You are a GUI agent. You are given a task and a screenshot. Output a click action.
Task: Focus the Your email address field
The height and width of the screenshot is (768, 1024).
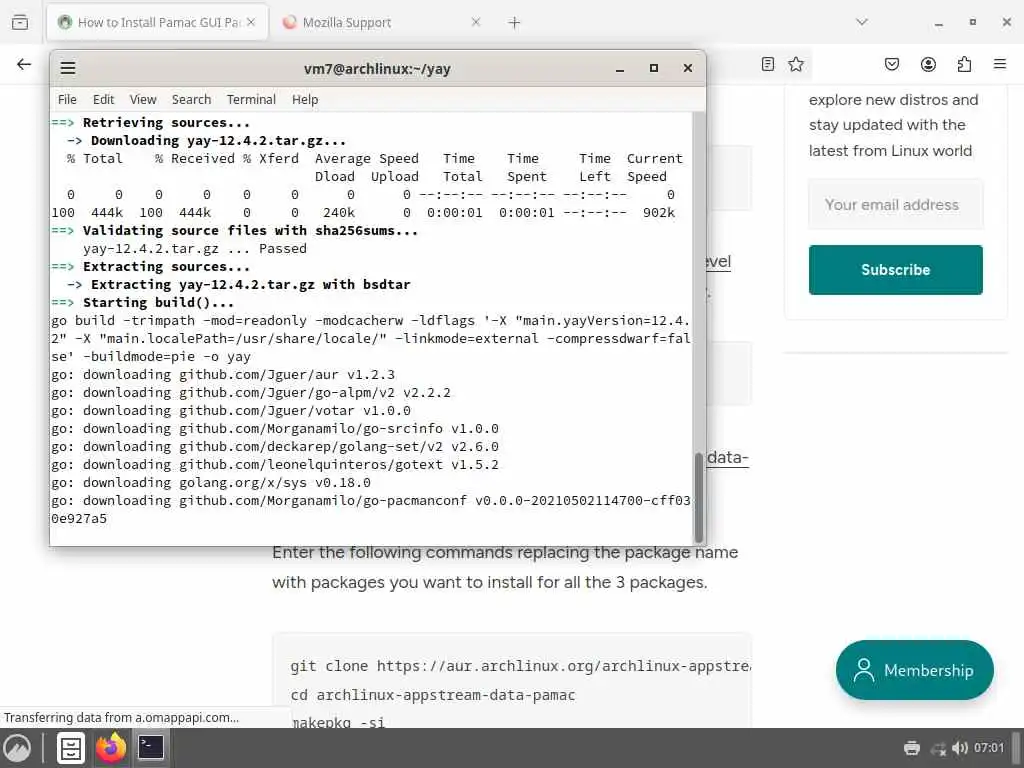coord(895,204)
